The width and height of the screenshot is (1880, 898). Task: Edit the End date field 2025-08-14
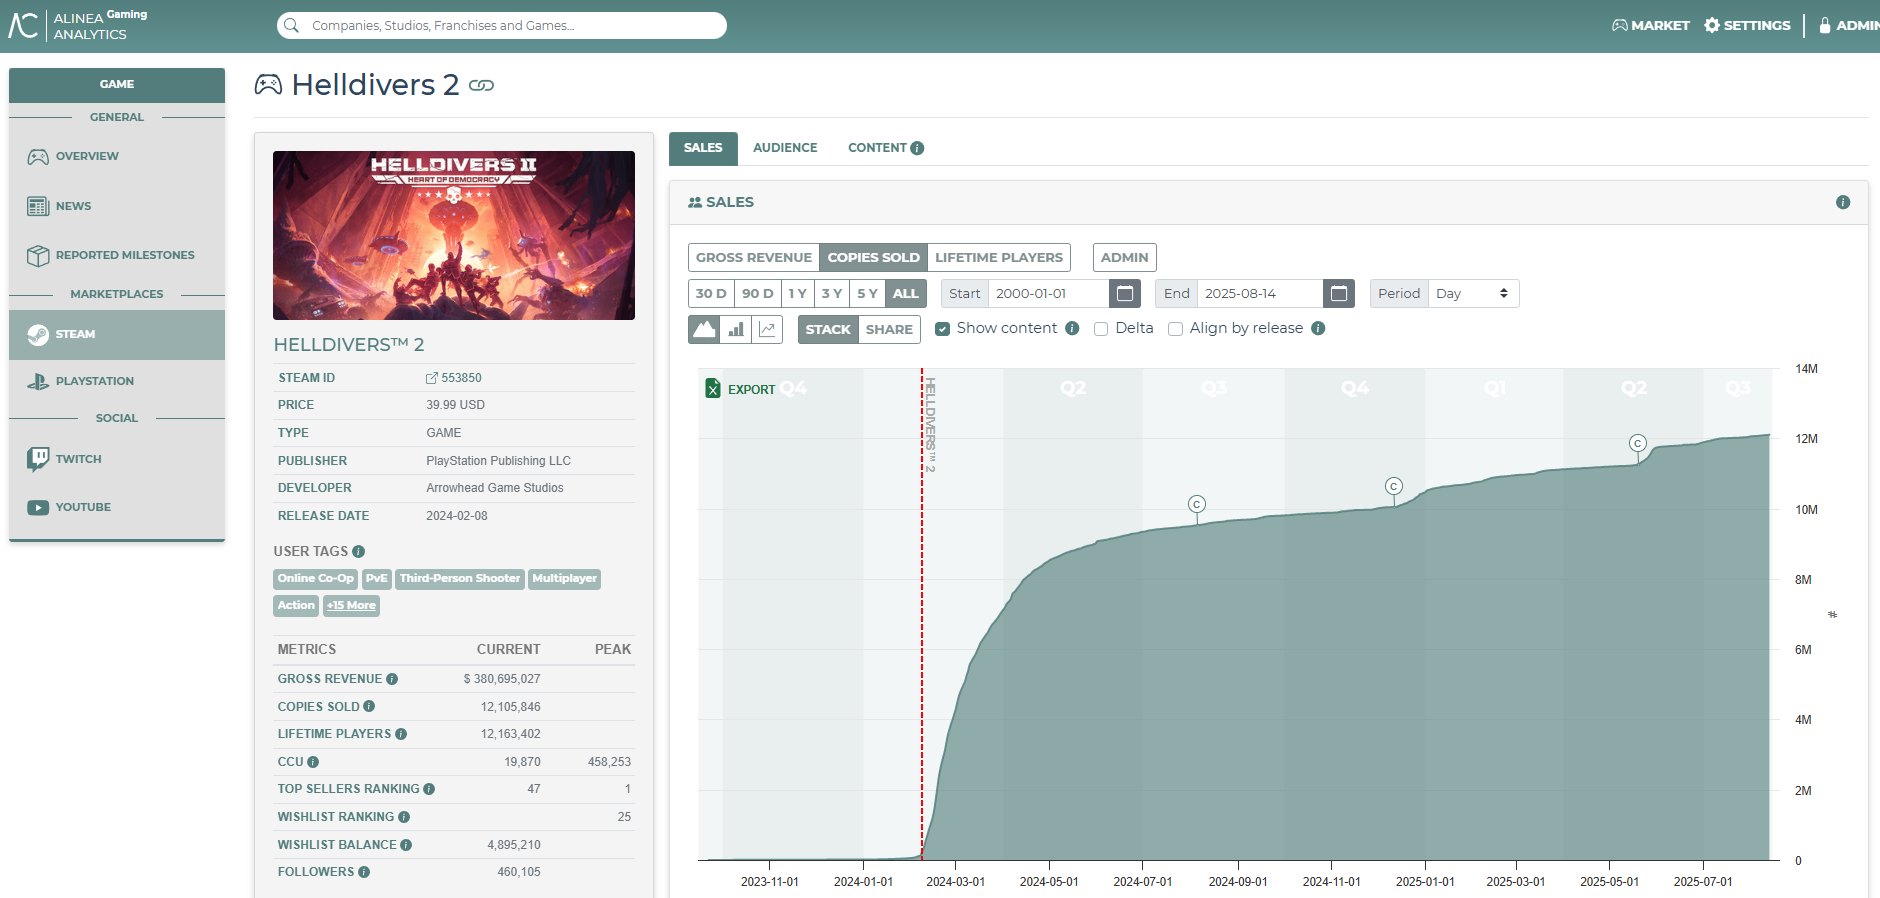click(1260, 293)
